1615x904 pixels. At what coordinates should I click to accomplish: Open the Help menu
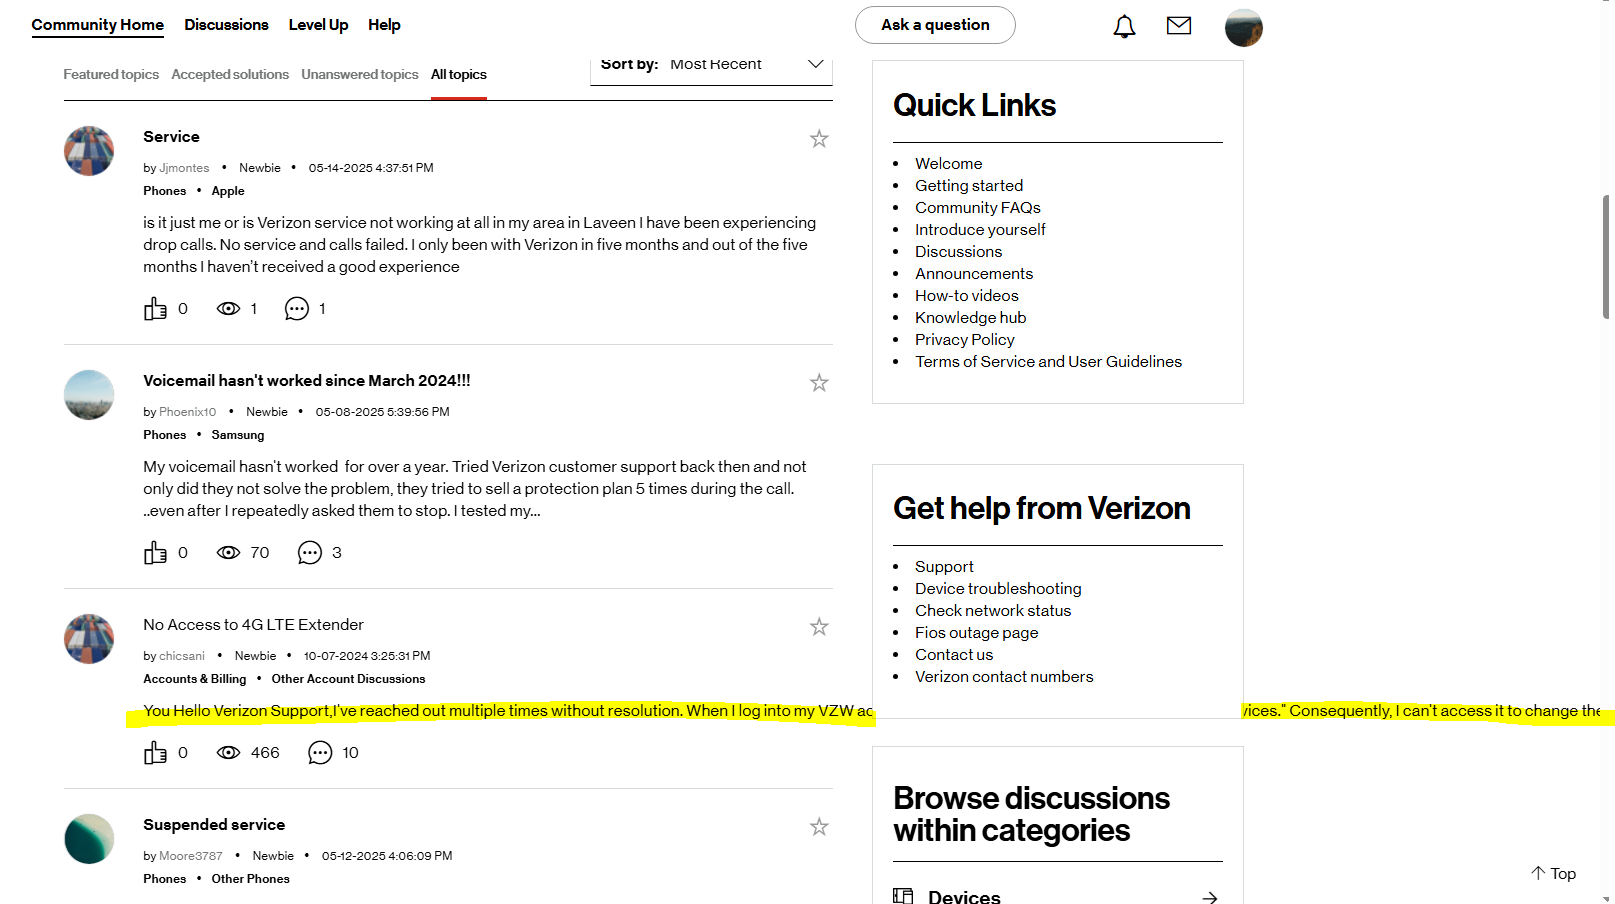pos(384,25)
